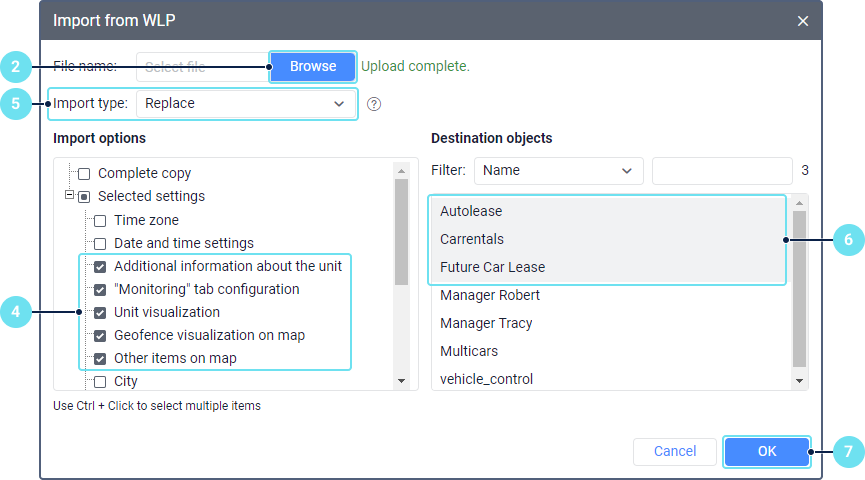Collapse the Selected settings tree node
The width and height of the screenshot is (865, 480).
pyautogui.click(x=69, y=196)
